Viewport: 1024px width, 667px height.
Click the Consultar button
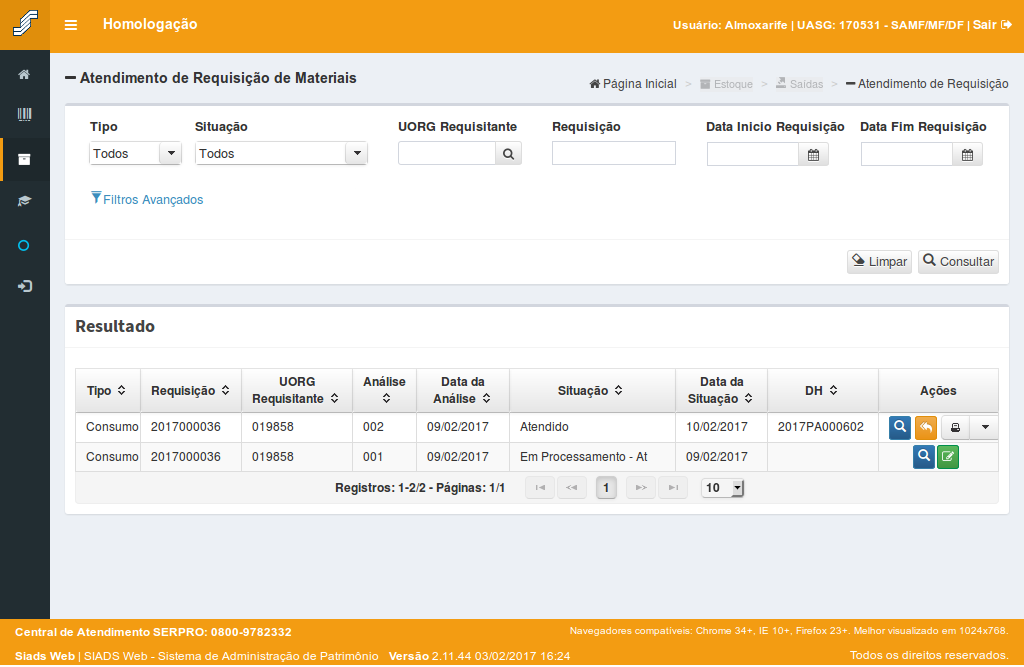(x=958, y=262)
